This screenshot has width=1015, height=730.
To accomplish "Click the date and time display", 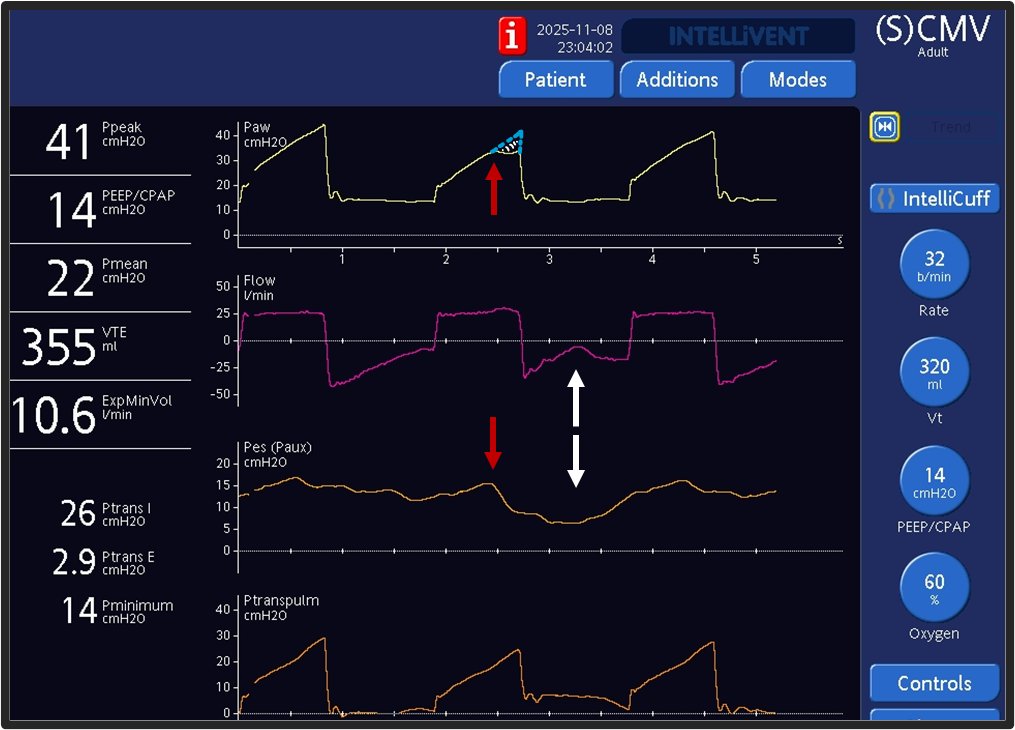I will coord(575,39).
